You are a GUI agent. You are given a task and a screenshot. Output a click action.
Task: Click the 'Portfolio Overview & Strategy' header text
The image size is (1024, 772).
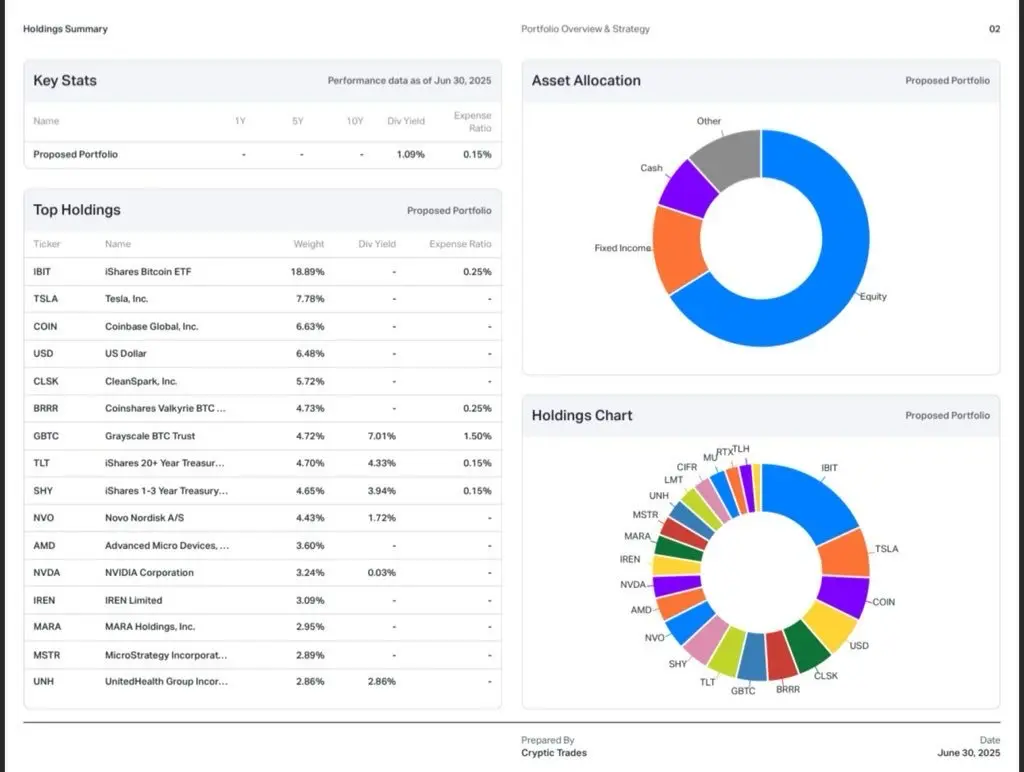pos(586,29)
